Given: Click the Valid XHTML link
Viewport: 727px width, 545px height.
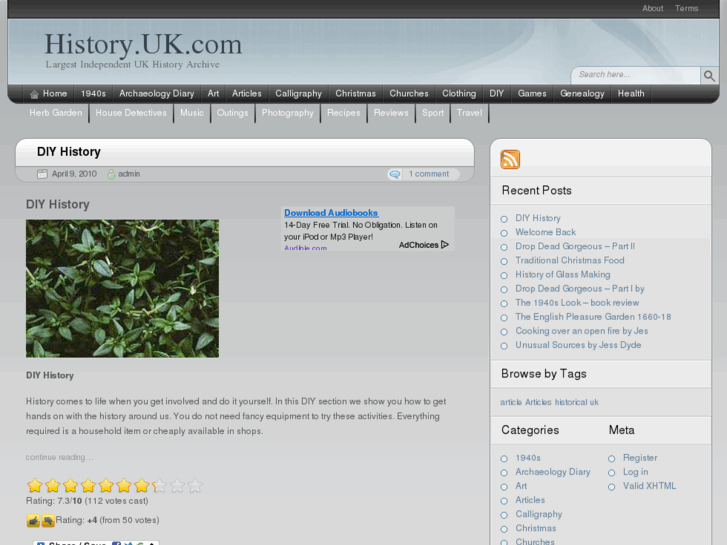Looking at the screenshot, I should pos(649,486).
